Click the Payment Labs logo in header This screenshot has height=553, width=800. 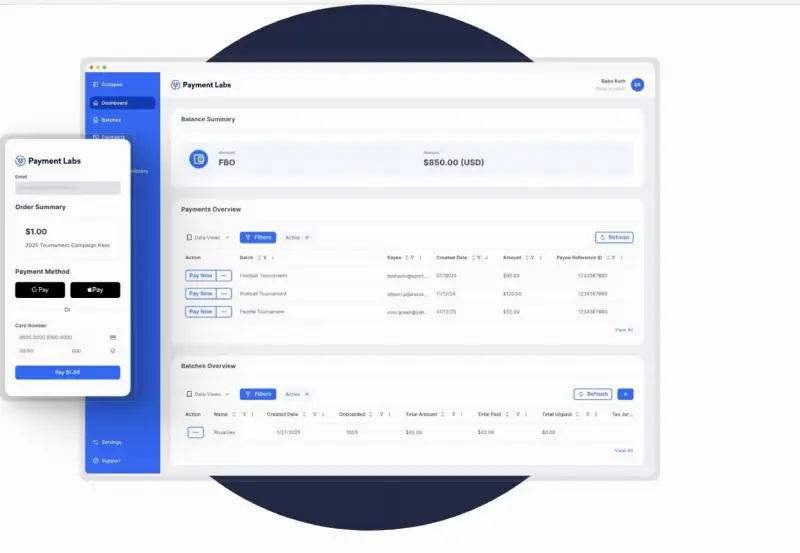201,85
